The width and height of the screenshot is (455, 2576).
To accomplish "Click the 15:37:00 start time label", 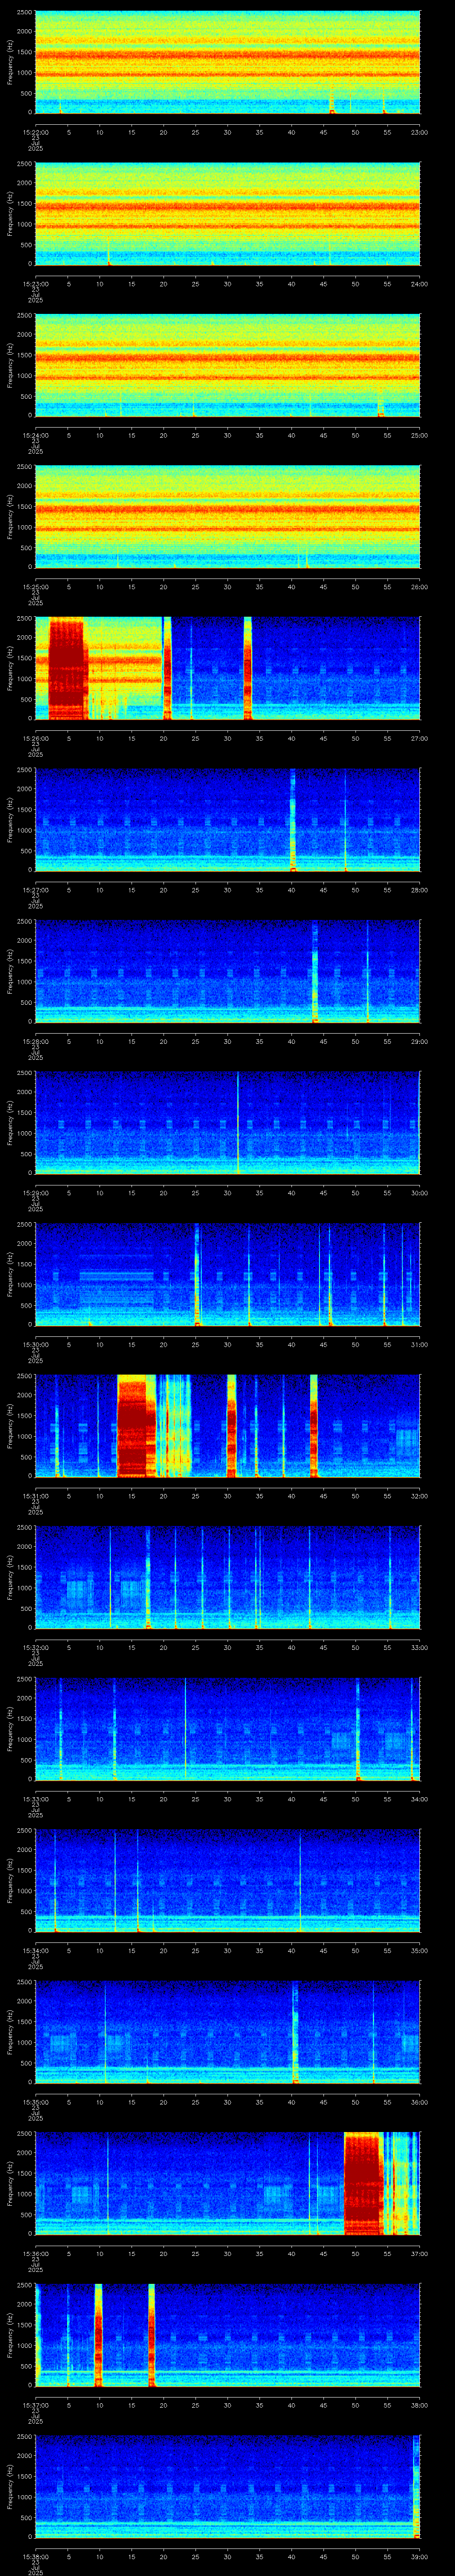I will coord(35,2404).
